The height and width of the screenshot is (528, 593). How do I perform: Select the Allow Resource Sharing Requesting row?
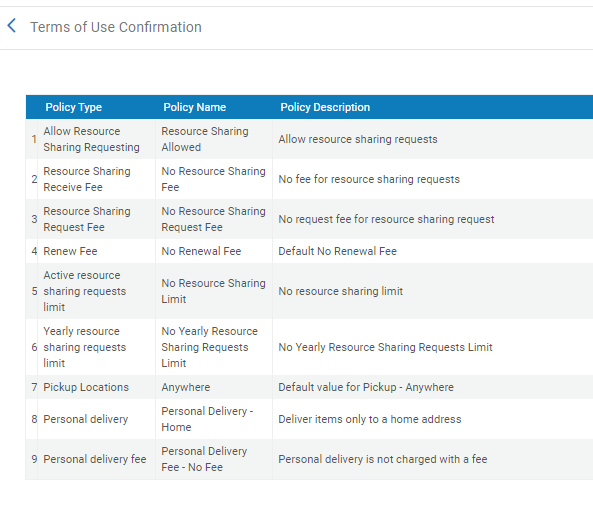[309, 139]
